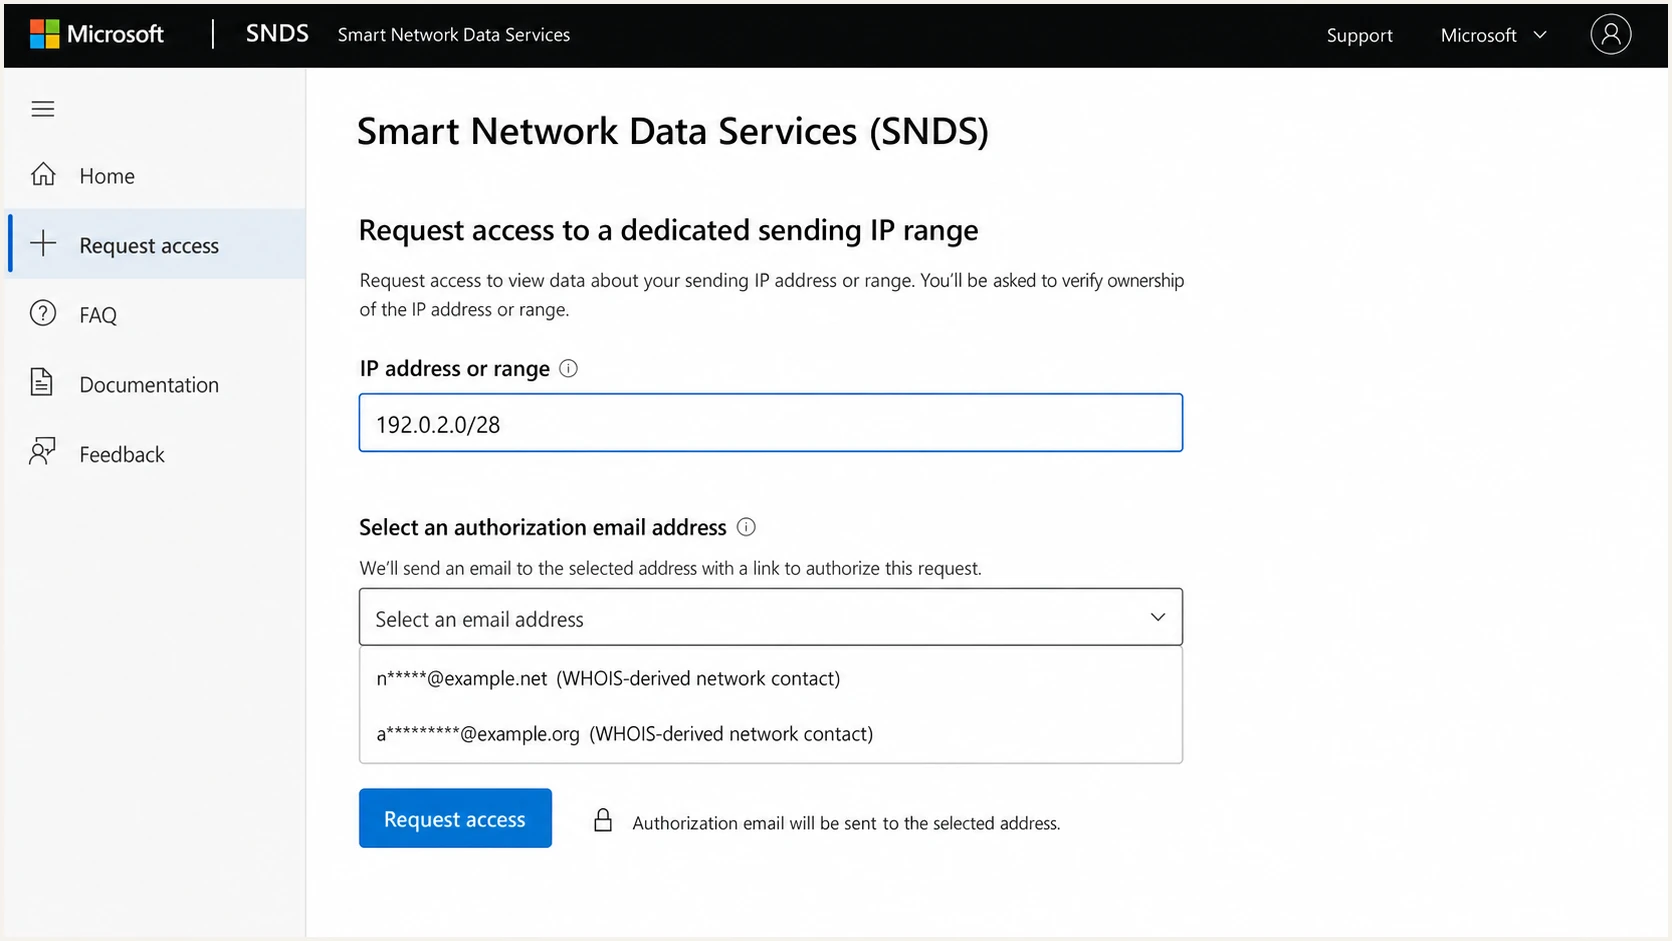
Task: Click the Feedback person icon
Action: [x=43, y=452]
